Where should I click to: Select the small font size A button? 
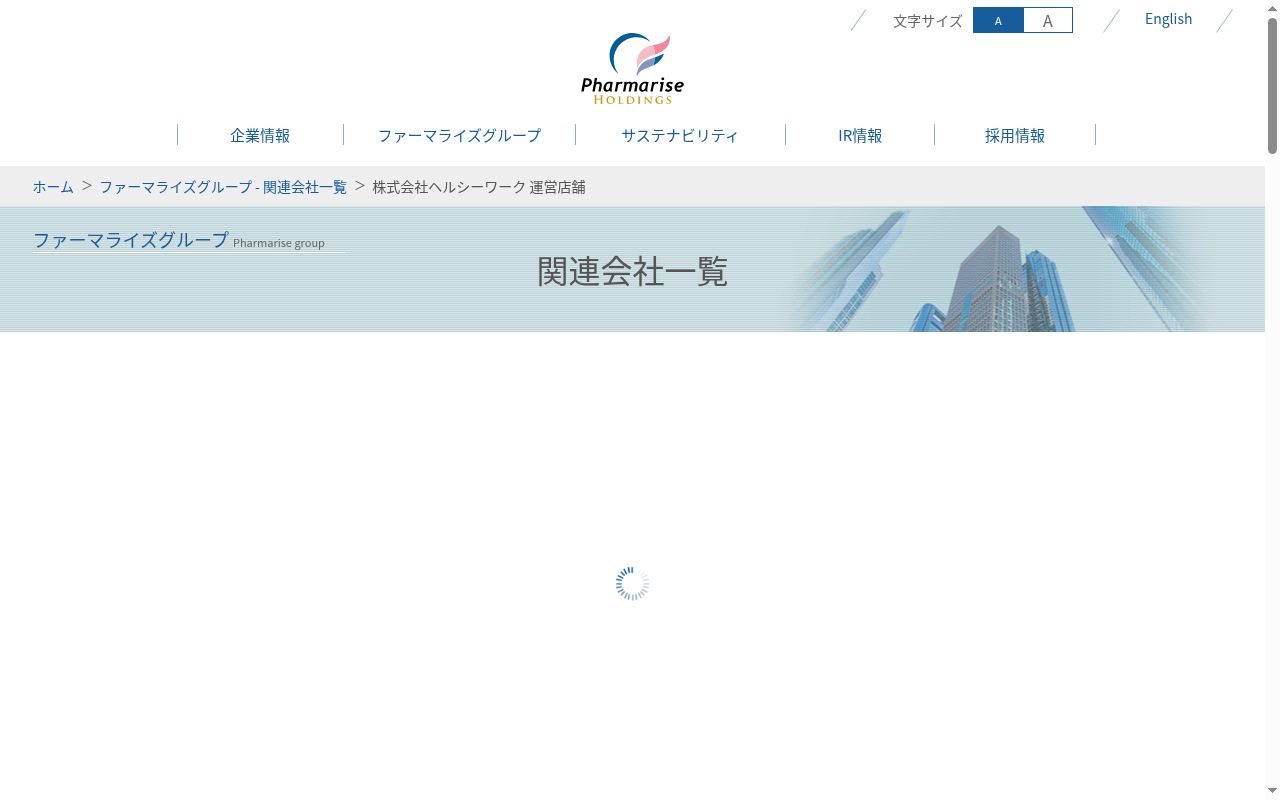[998, 20]
